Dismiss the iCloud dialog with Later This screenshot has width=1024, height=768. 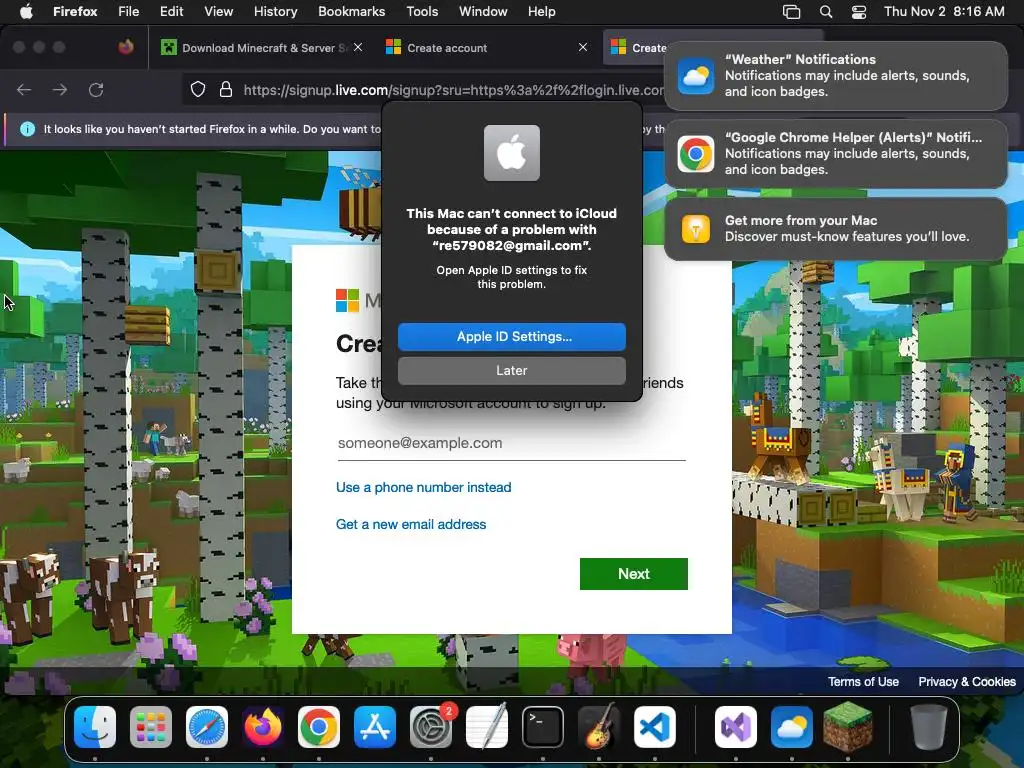[512, 370]
